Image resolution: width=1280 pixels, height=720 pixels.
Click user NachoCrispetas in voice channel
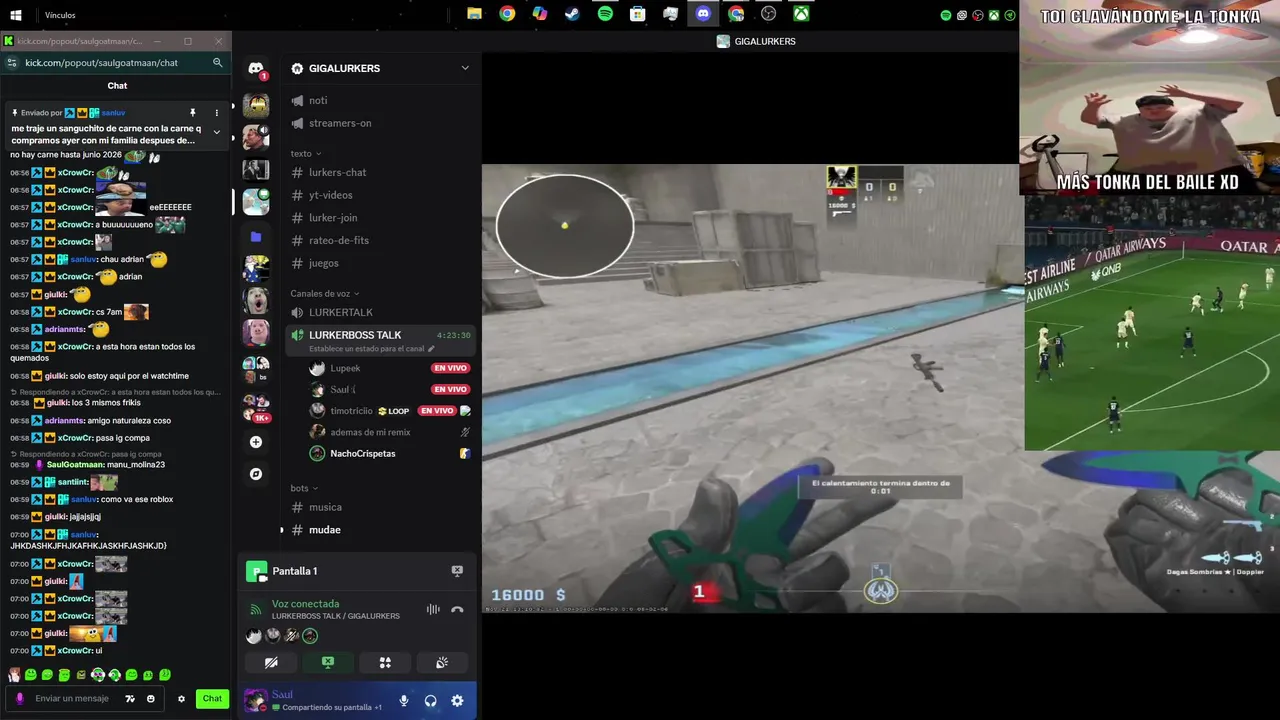363,453
